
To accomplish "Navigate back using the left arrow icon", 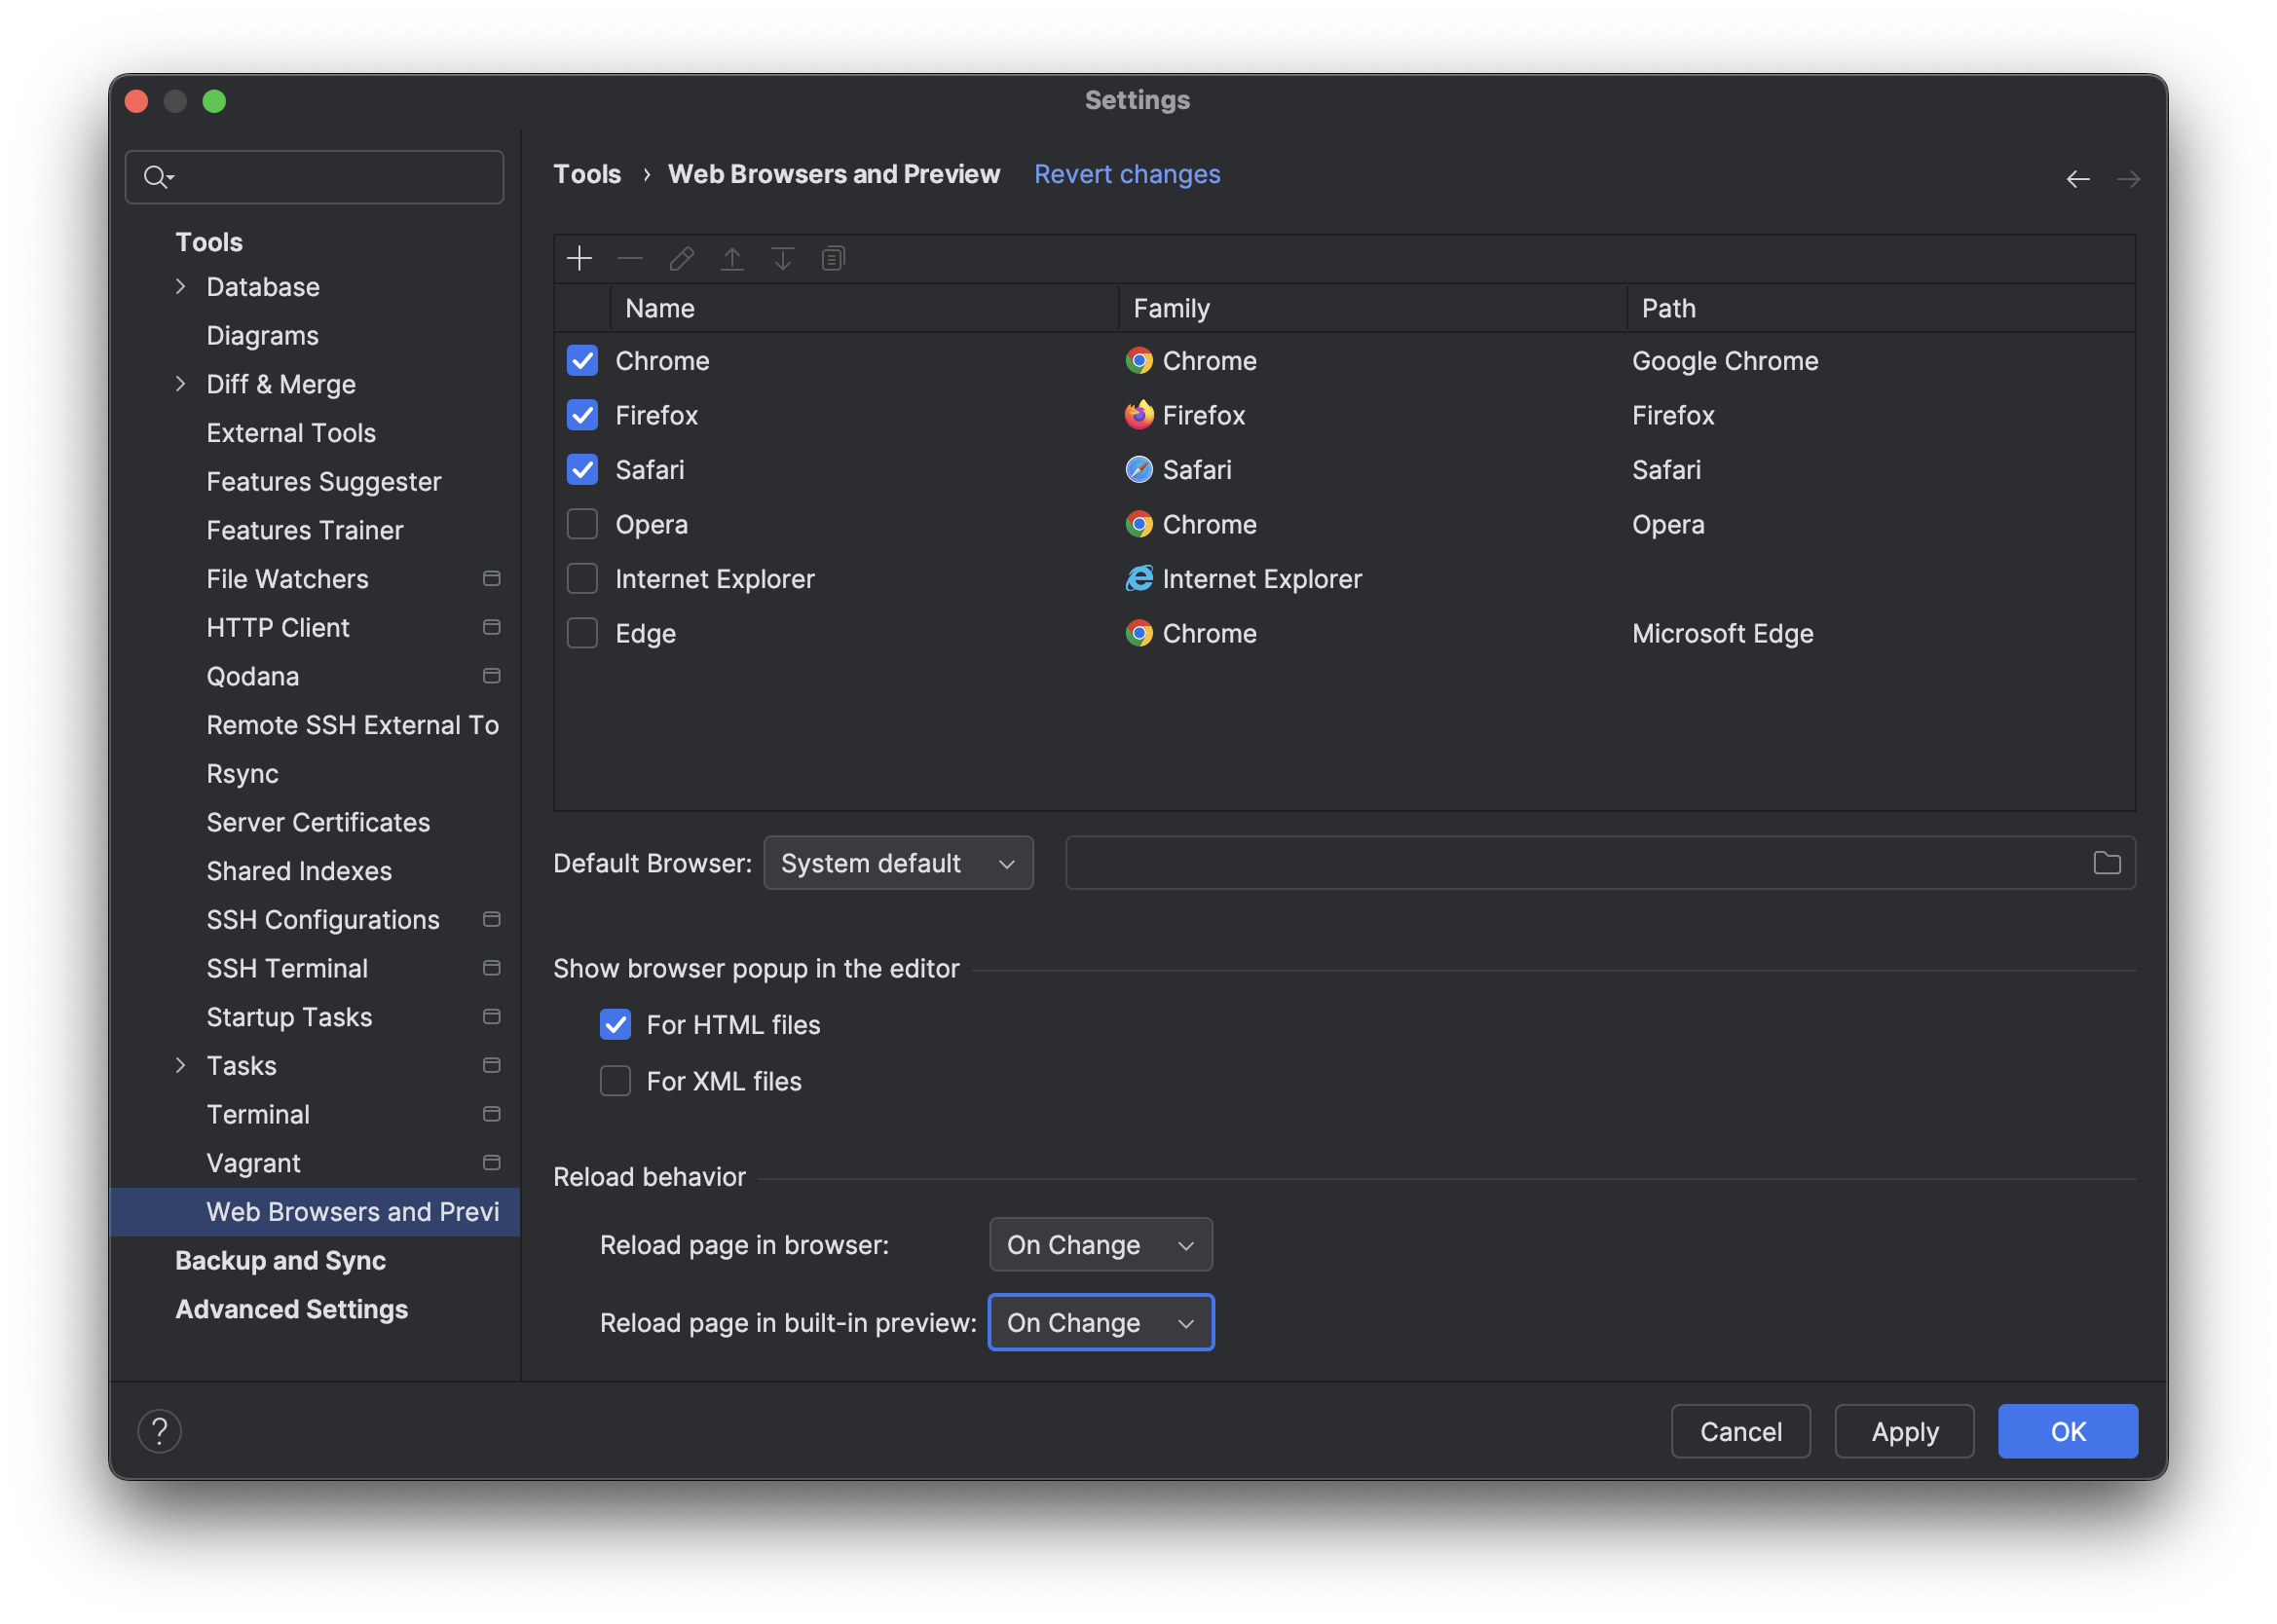I will click(x=2078, y=178).
